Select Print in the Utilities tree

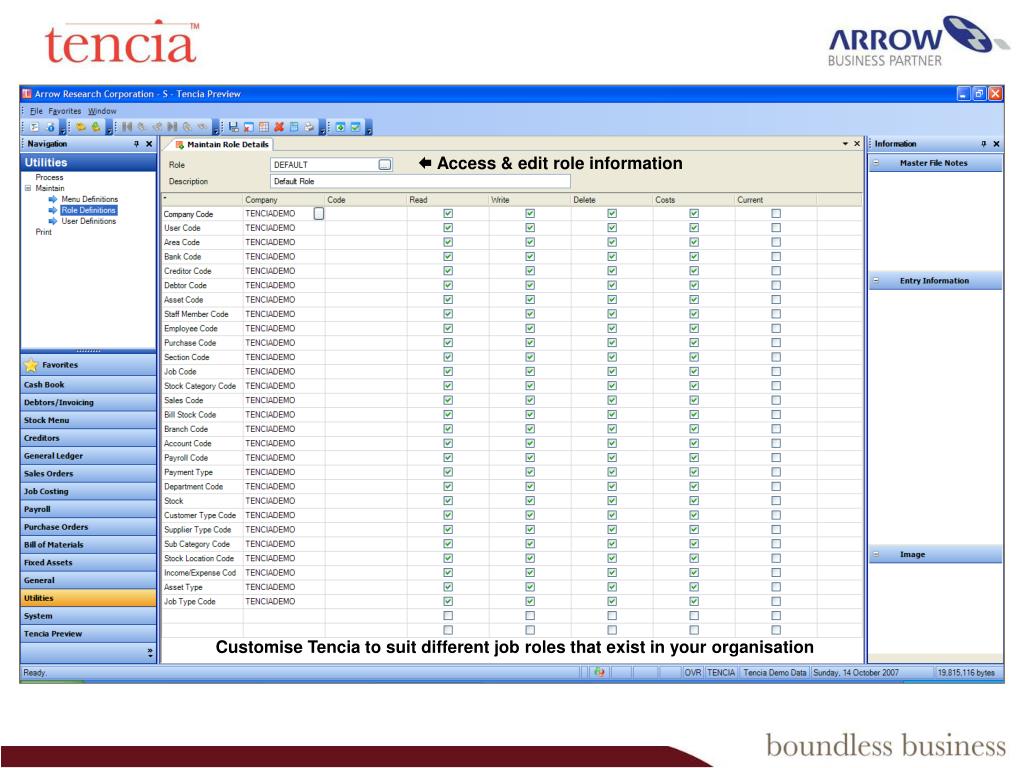pyautogui.click(x=44, y=232)
